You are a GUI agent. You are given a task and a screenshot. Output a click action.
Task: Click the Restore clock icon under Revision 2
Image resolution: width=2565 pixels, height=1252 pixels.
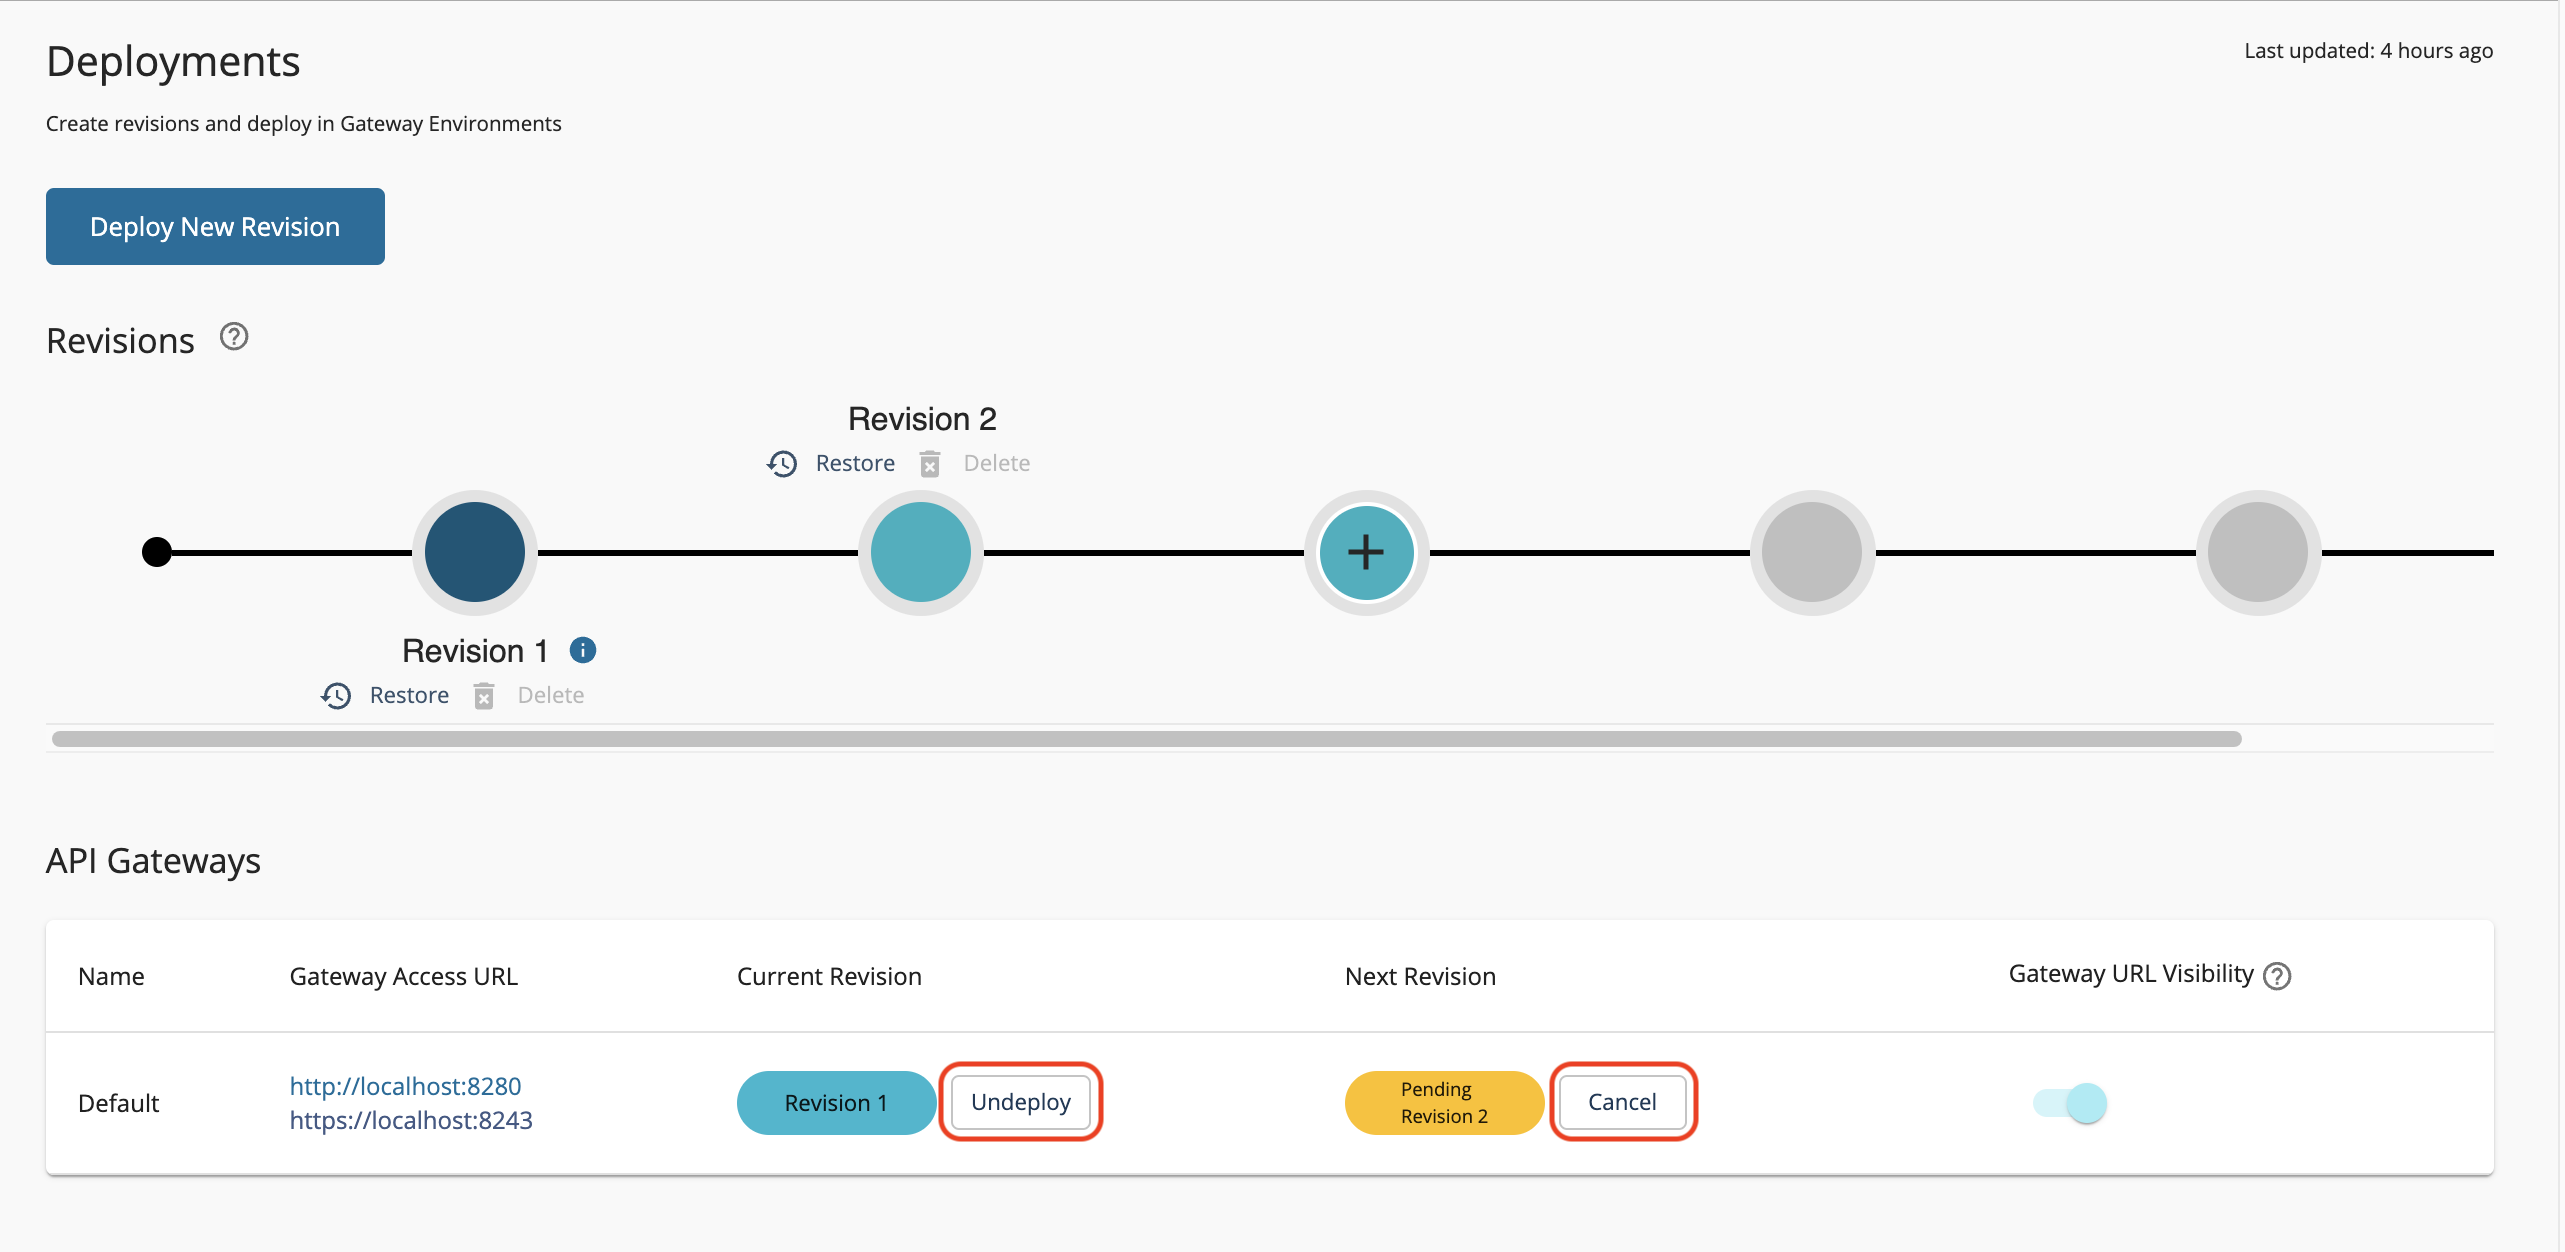pyautogui.click(x=782, y=464)
